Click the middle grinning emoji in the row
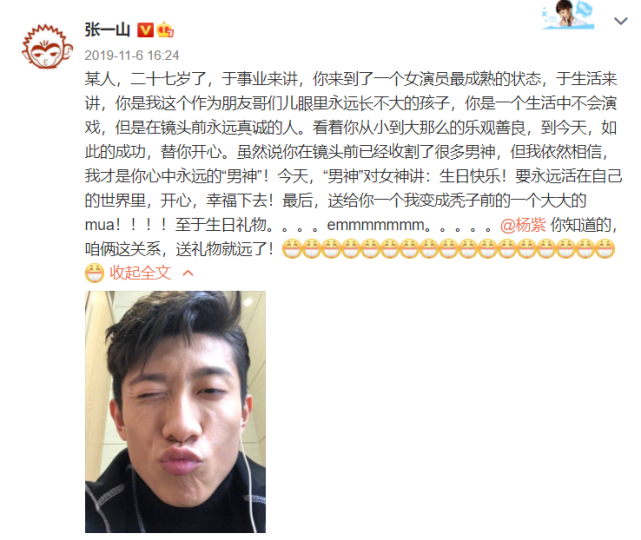Image resolution: width=641 pixels, height=540 pixels. 448,249
